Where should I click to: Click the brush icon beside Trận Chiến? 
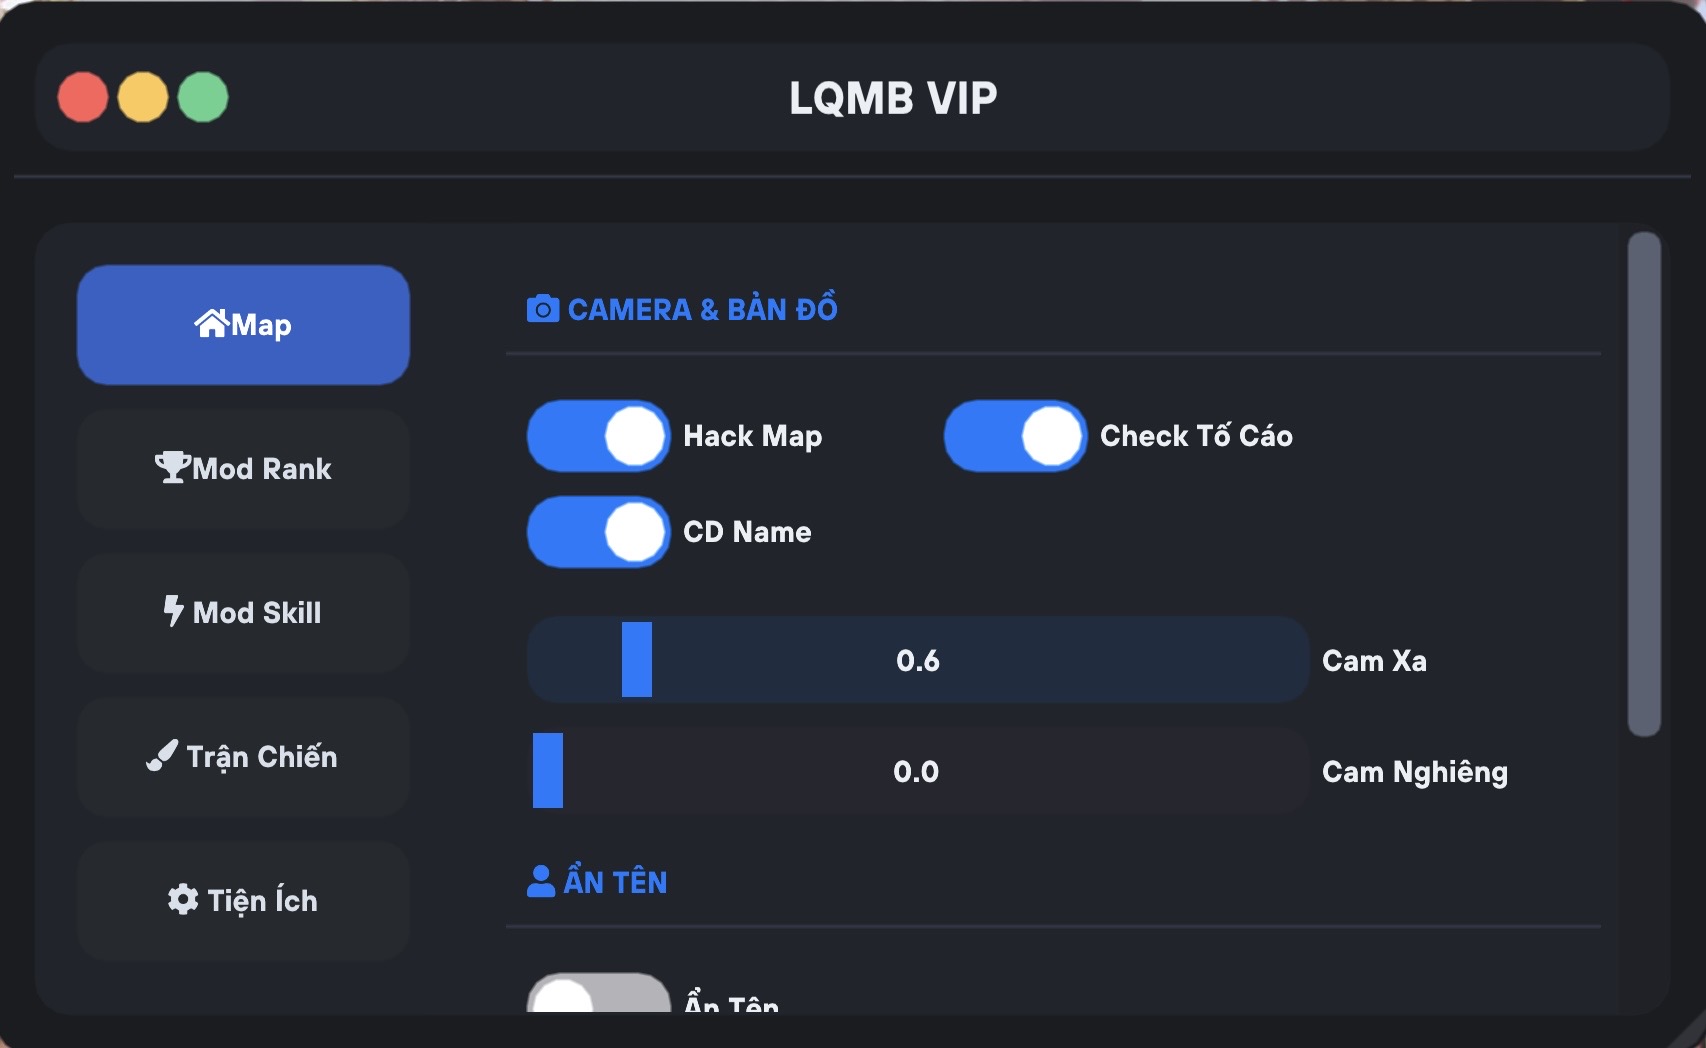(x=162, y=756)
